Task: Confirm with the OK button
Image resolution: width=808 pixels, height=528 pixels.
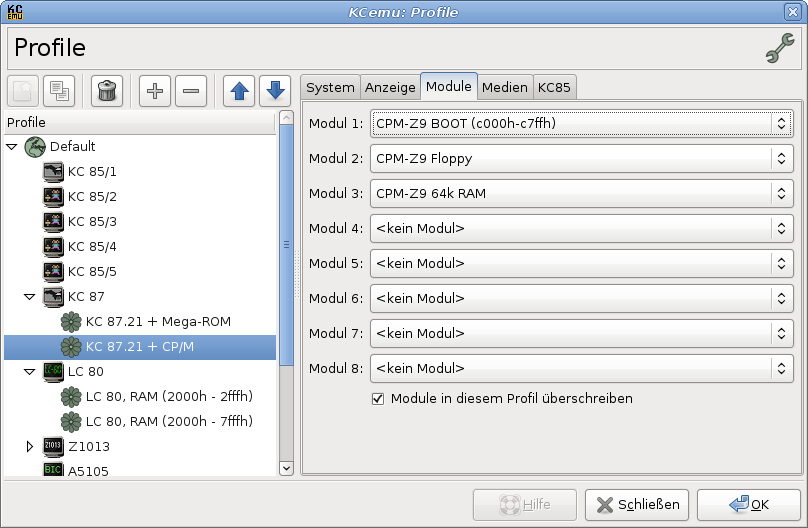Action: (x=749, y=505)
